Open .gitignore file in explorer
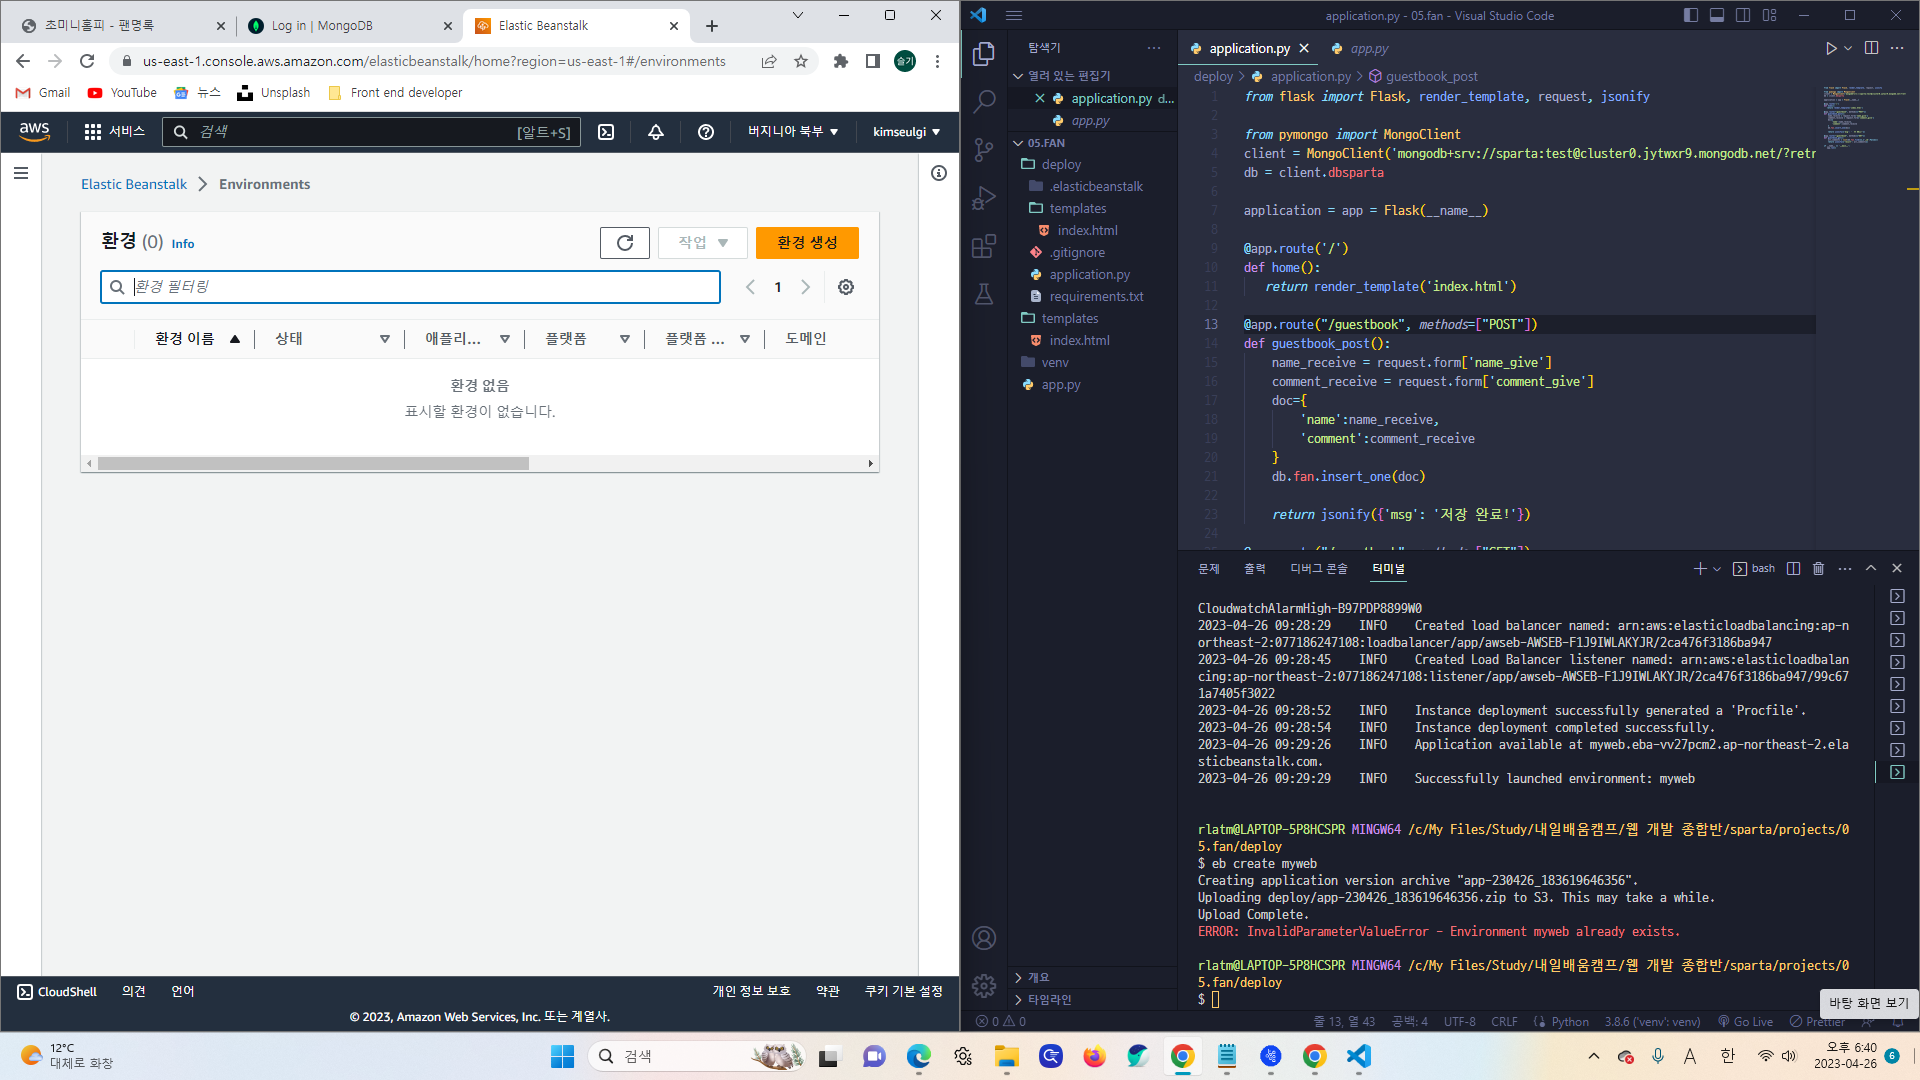The height and width of the screenshot is (1080, 1920). tap(1077, 253)
